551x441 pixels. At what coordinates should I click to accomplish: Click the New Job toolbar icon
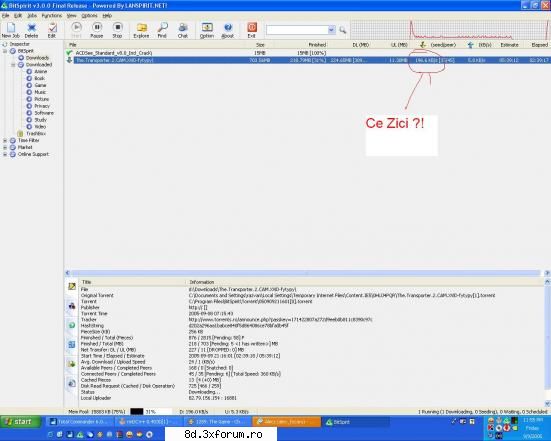pos(11,30)
